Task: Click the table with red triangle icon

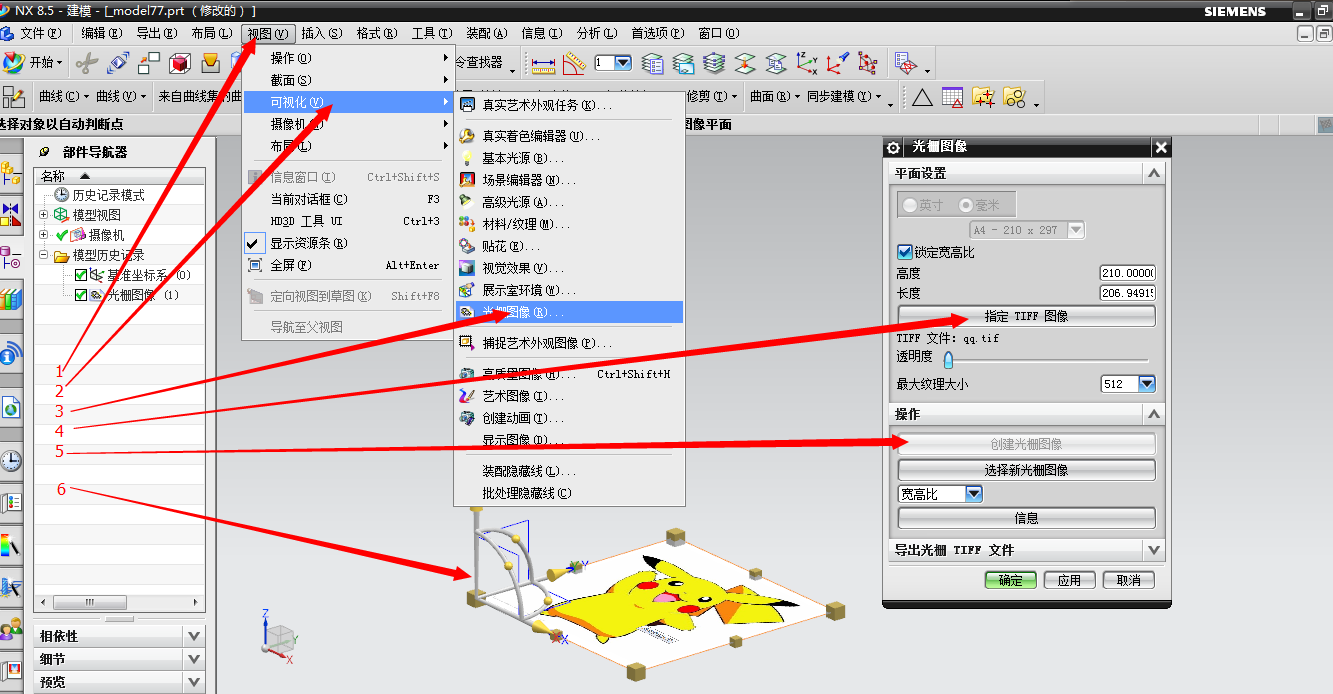Action: coord(953,97)
